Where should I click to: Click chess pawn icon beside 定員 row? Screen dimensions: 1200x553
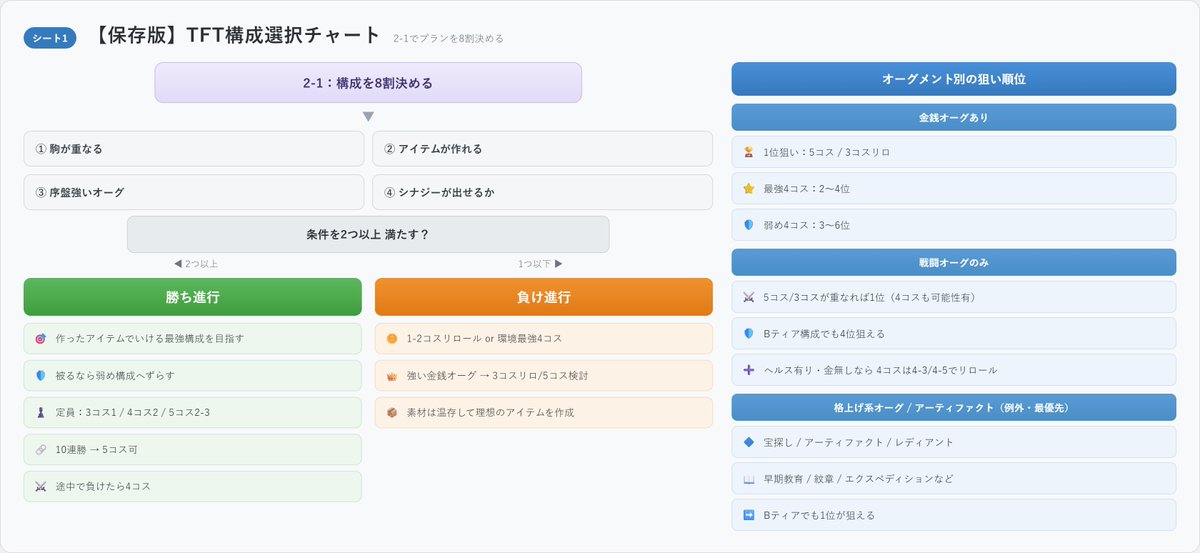pos(41,413)
